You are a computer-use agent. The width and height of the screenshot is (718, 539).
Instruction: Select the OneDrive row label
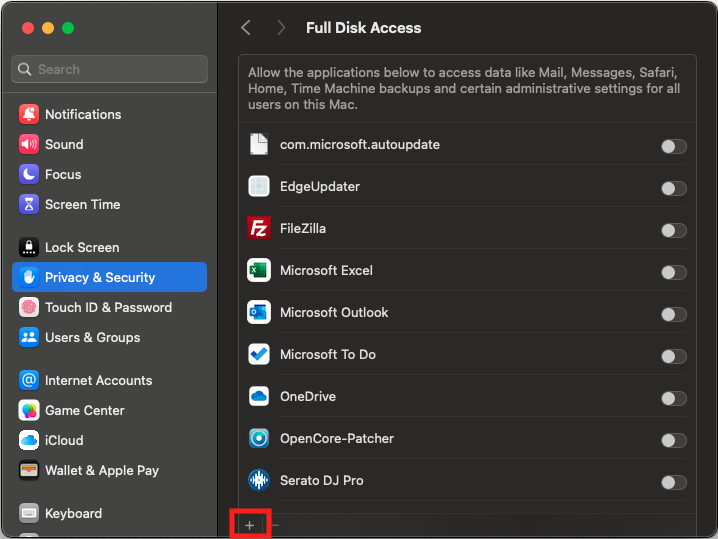pos(308,397)
